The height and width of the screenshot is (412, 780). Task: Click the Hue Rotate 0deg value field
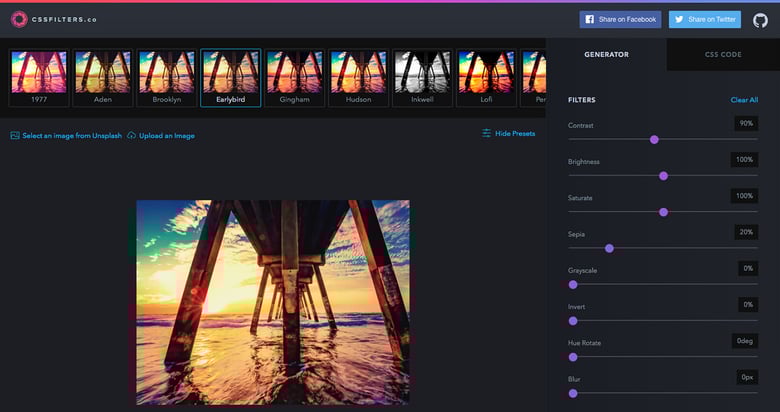pyautogui.click(x=745, y=341)
